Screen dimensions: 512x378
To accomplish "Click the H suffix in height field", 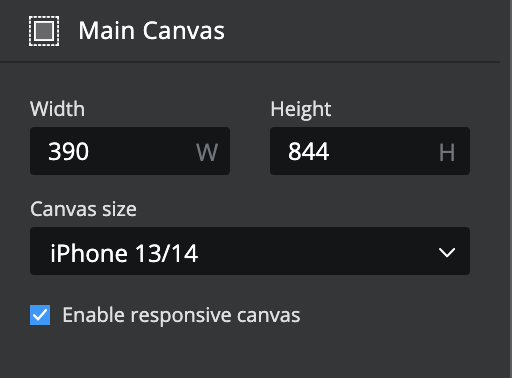I will point(447,153).
